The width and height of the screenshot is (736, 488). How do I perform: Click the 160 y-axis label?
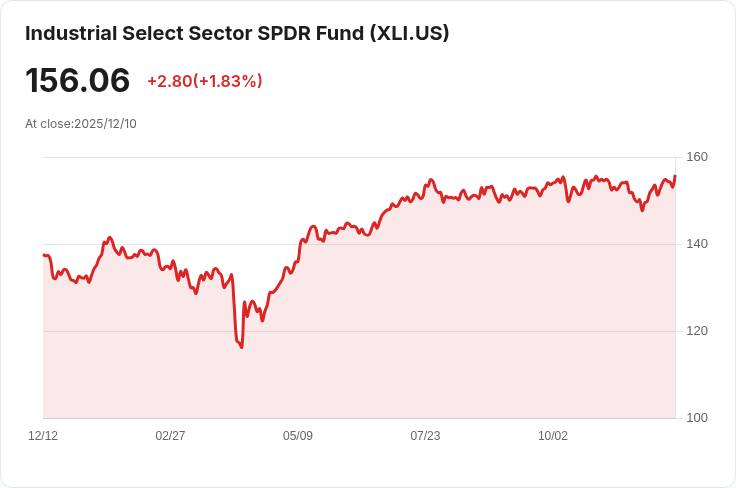coord(697,157)
